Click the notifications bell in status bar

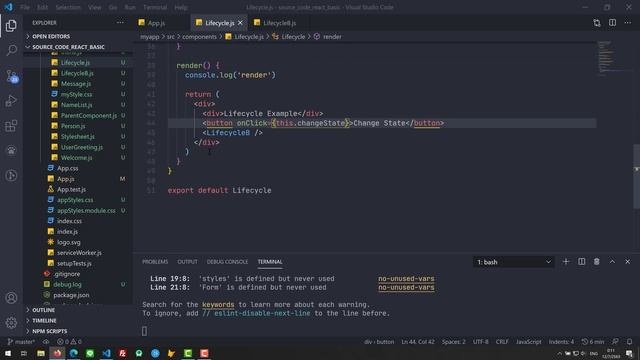[629, 342]
